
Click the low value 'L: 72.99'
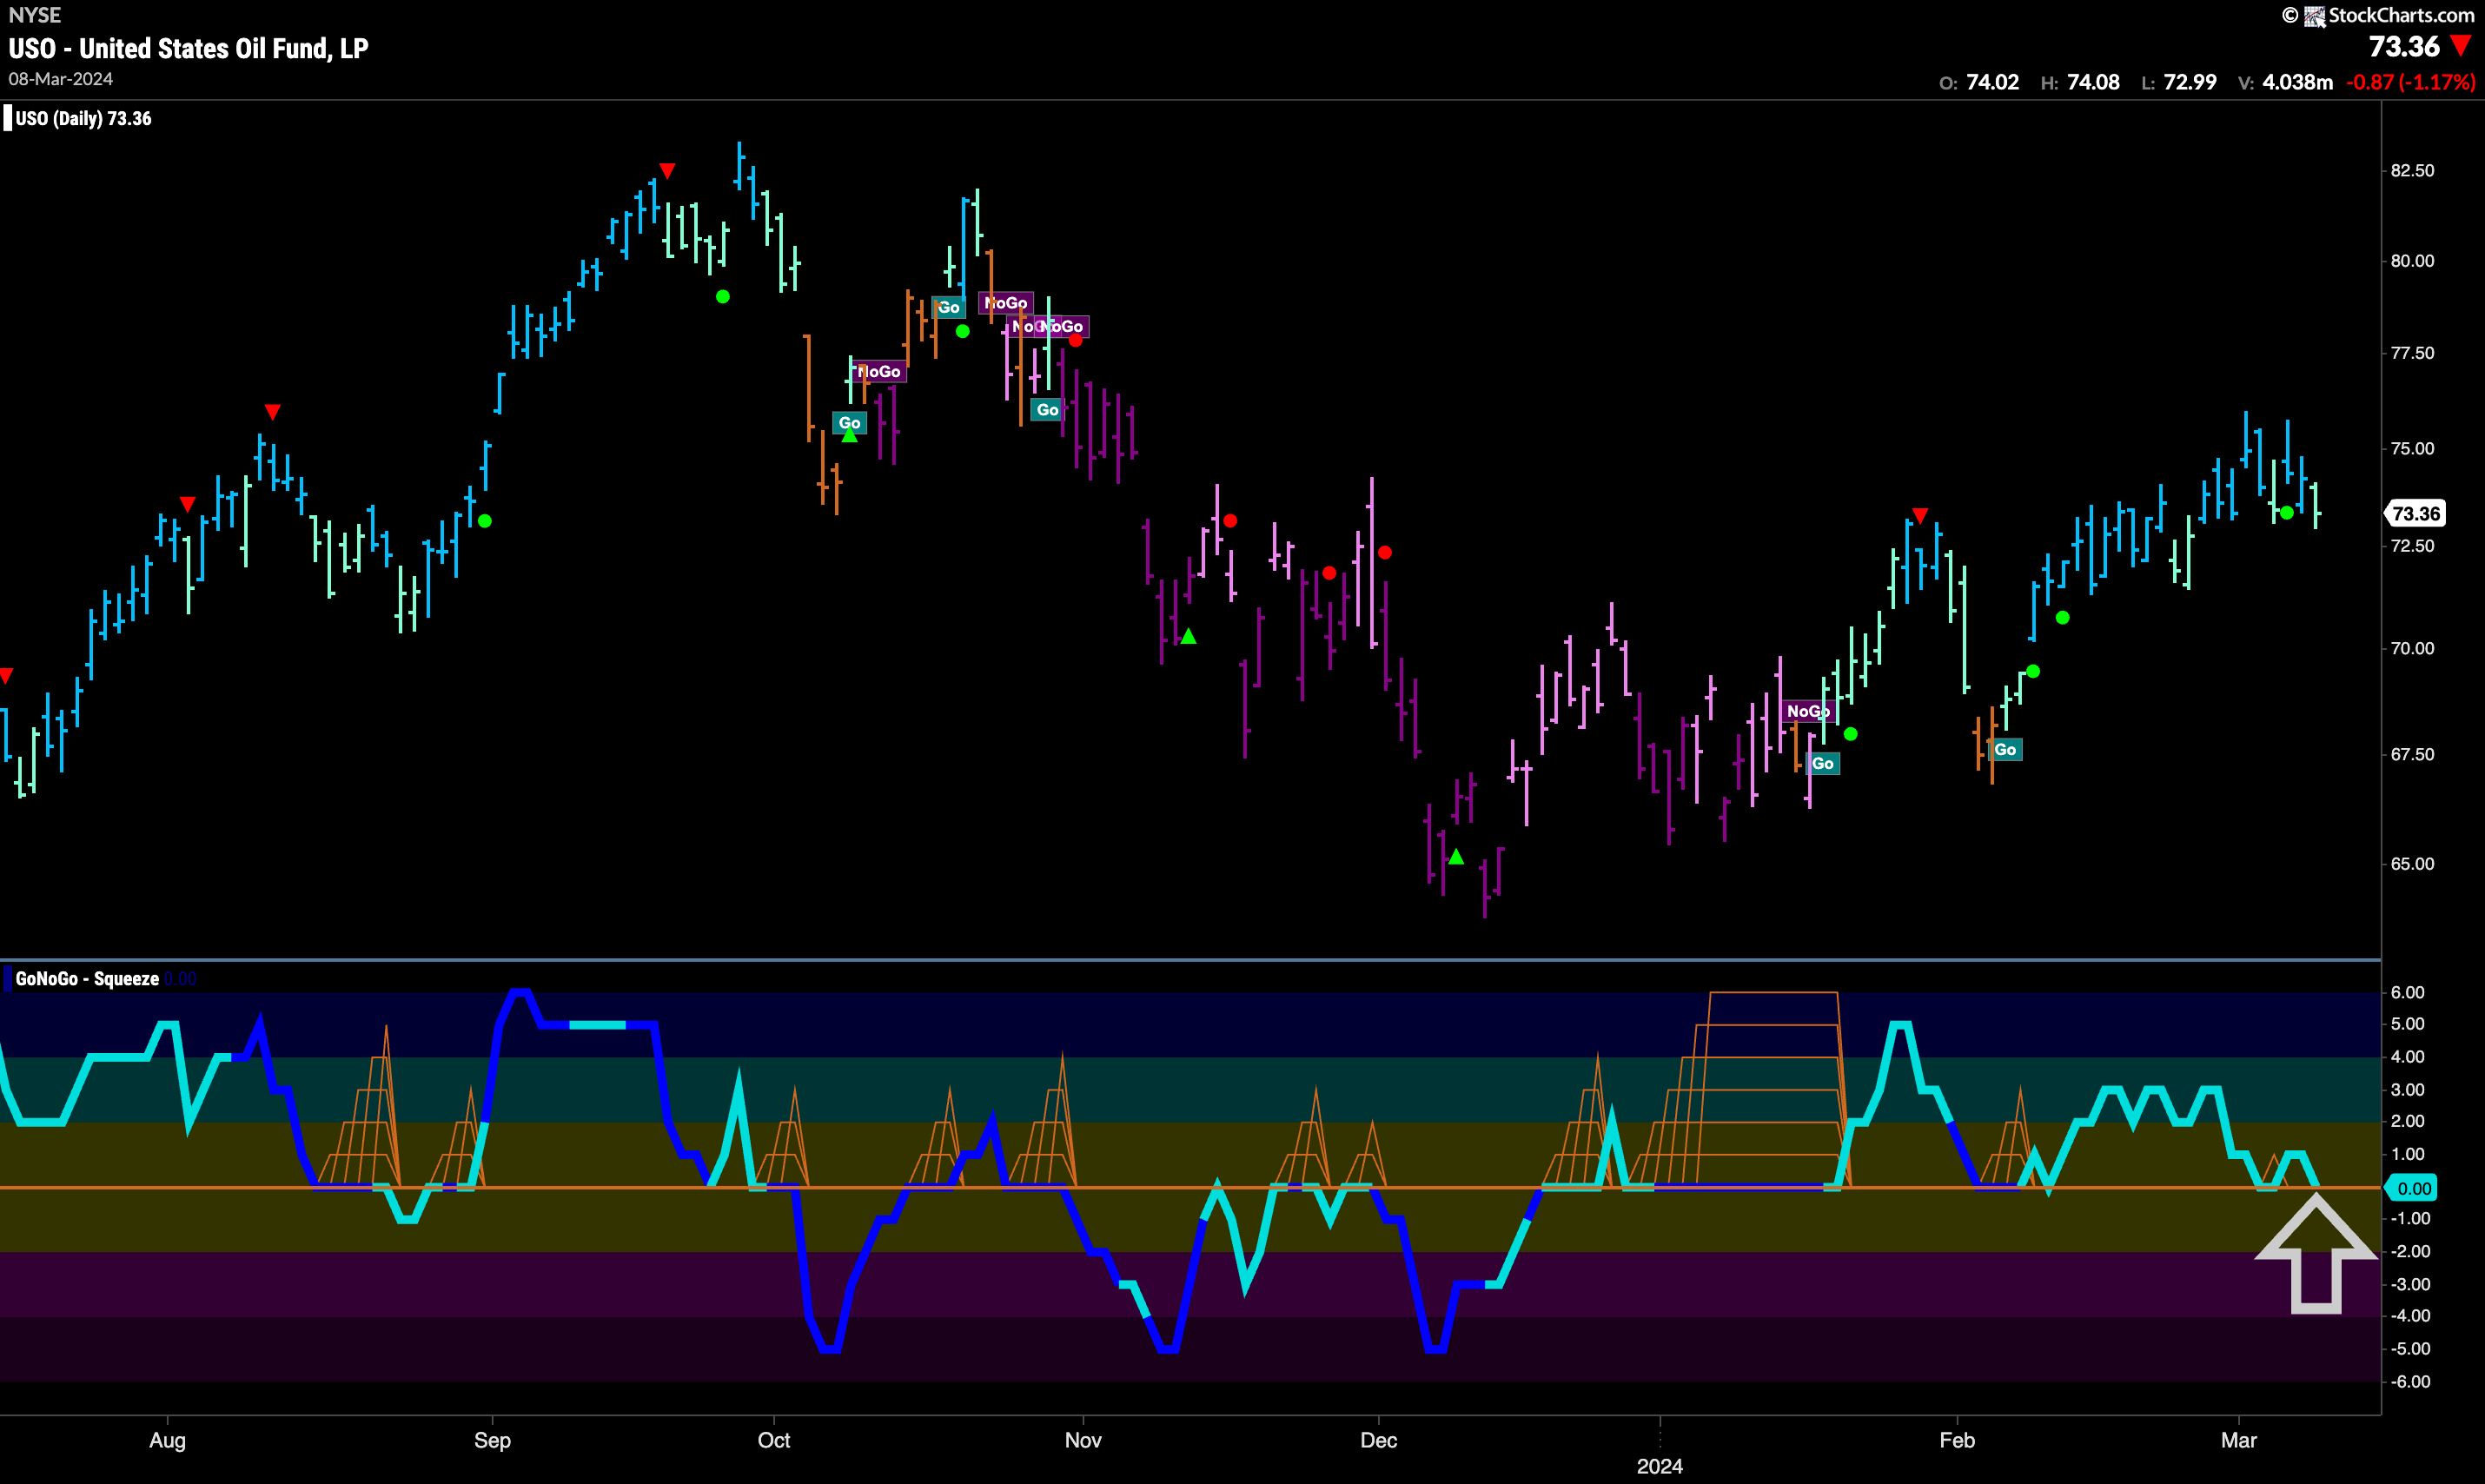coord(2179,82)
